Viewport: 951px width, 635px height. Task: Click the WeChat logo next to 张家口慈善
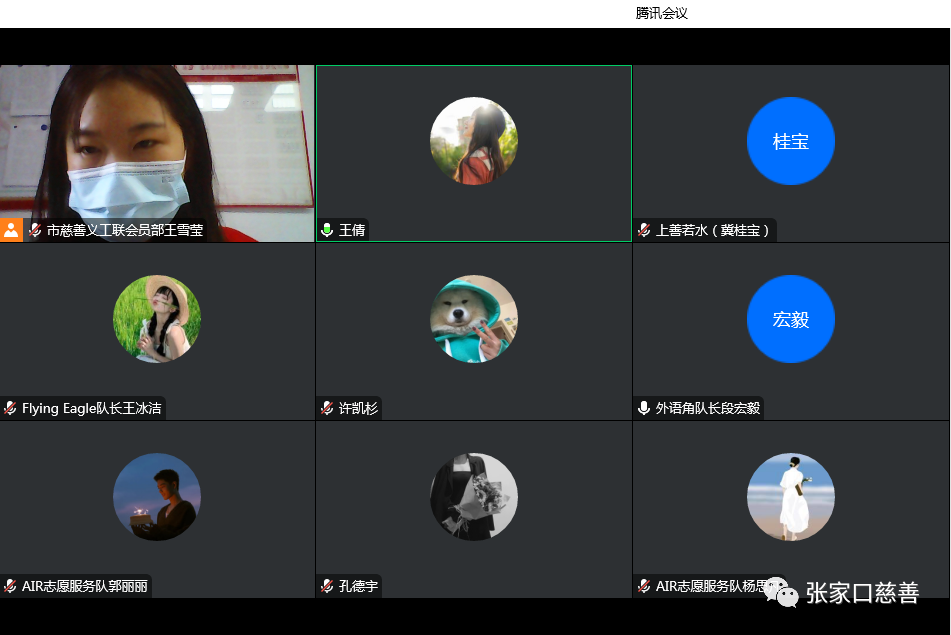(x=782, y=592)
